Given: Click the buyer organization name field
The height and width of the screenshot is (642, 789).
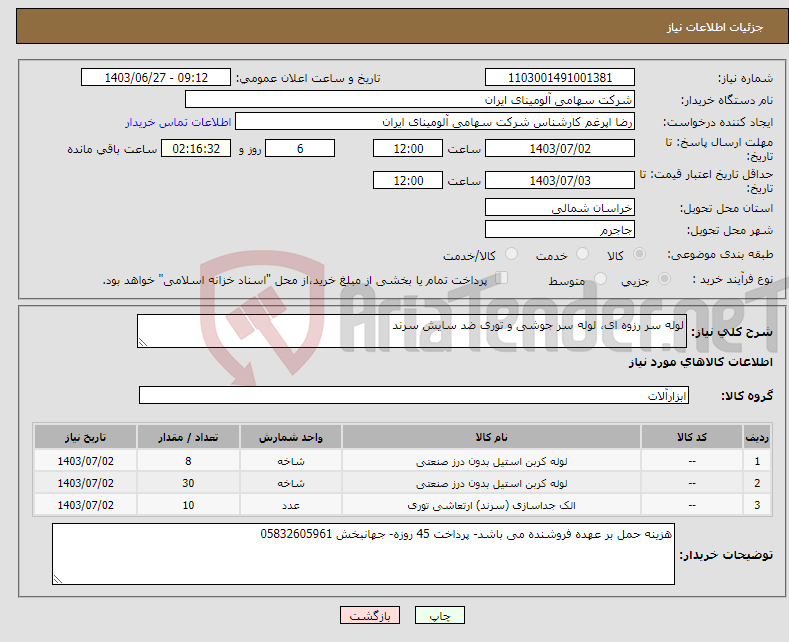Looking at the screenshot, I should pos(410,100).
